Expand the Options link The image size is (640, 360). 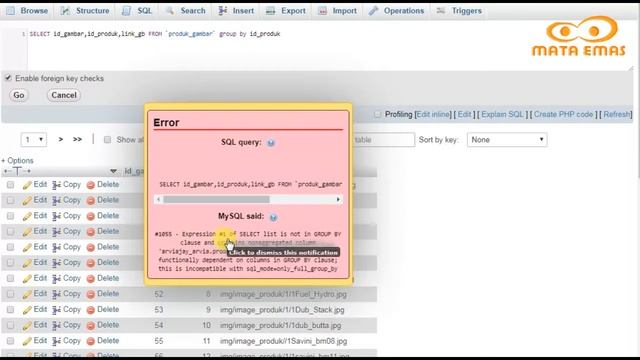coord(17,161)
